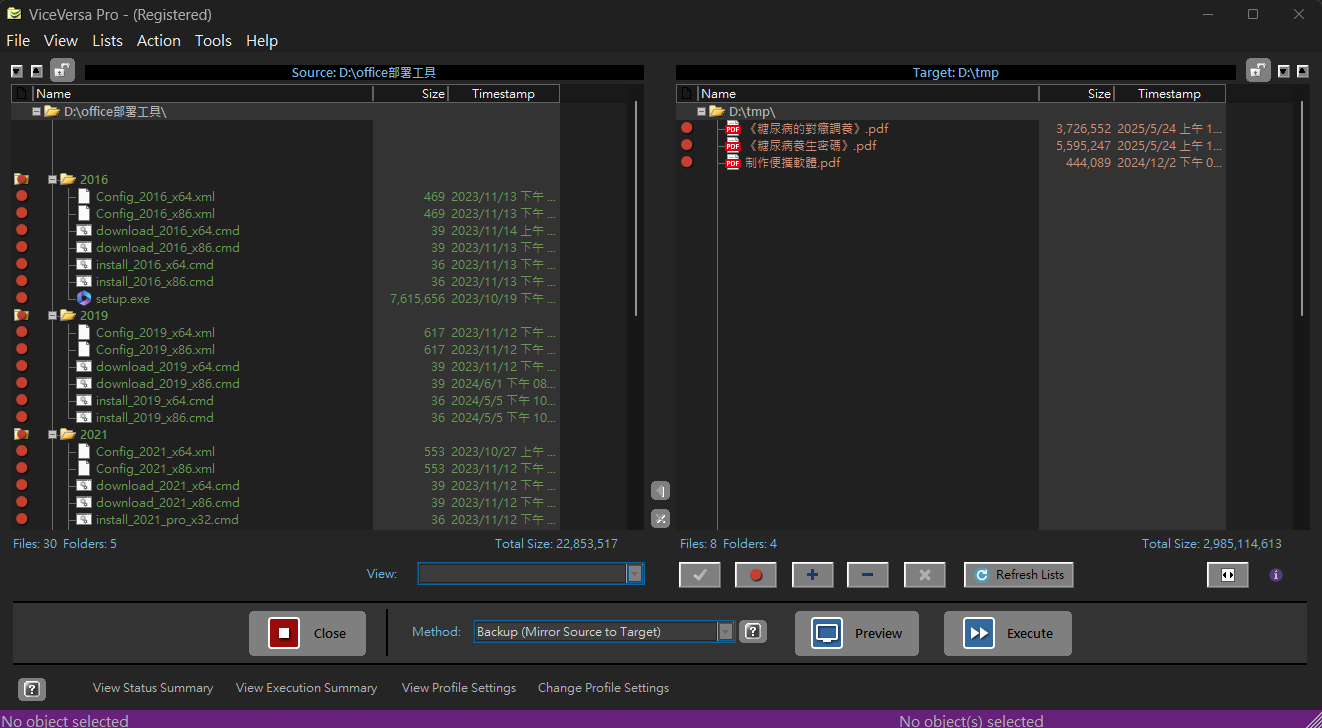Click the target pane down-arrow icon
Screen dimensions: 1322x728
click(x=1284, y=72)
